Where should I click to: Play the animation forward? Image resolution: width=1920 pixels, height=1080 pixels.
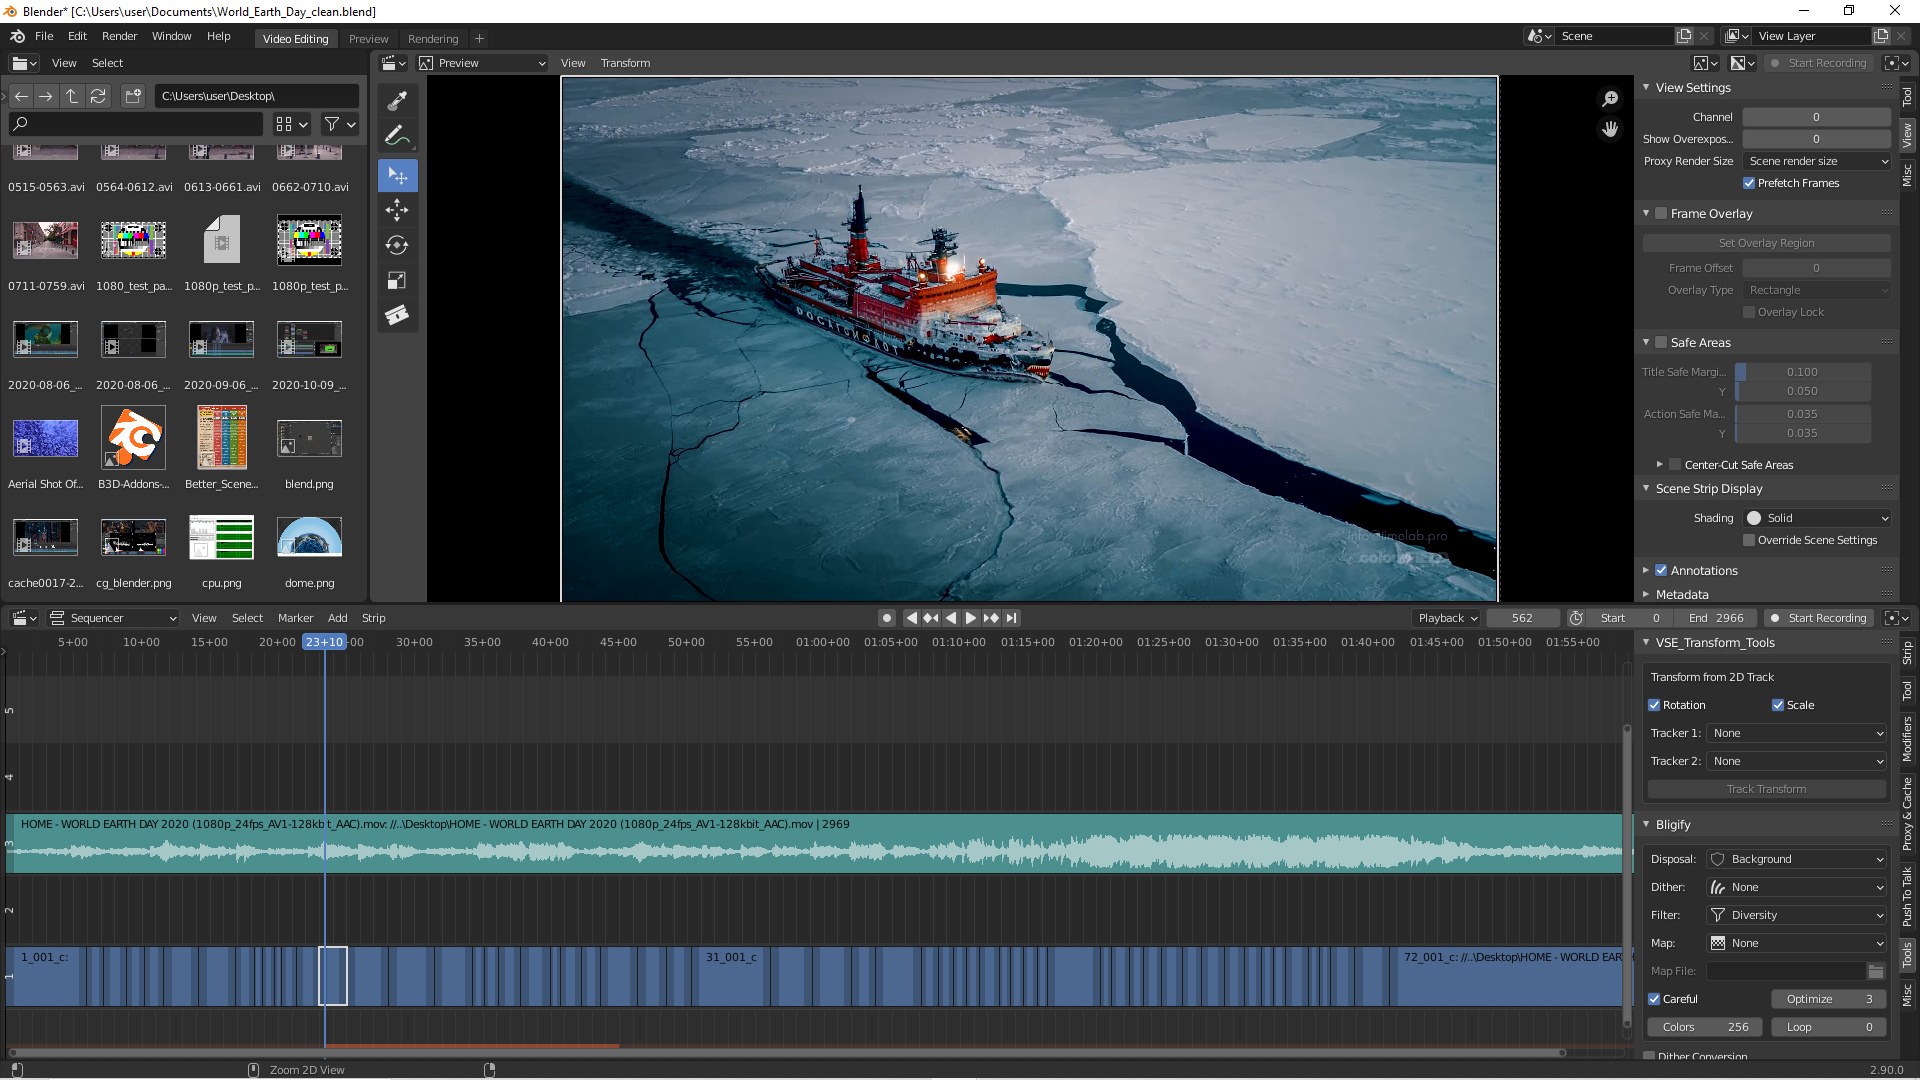pyautogui.click(x=971, y=618)
